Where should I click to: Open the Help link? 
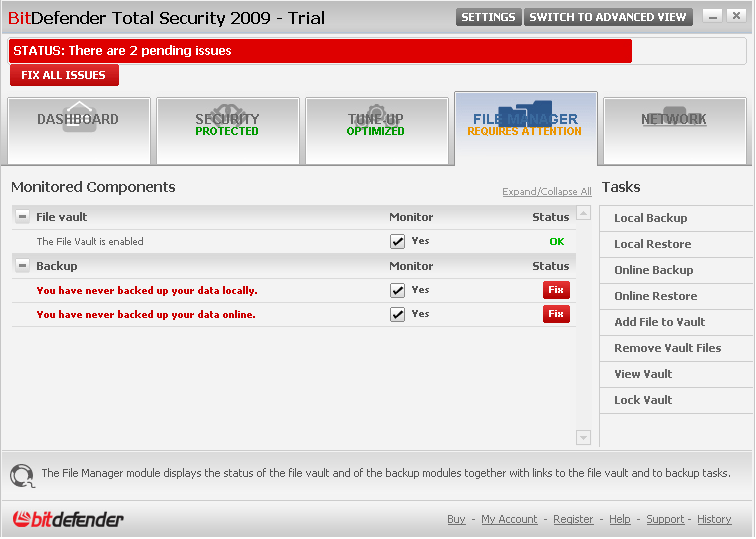620,519
